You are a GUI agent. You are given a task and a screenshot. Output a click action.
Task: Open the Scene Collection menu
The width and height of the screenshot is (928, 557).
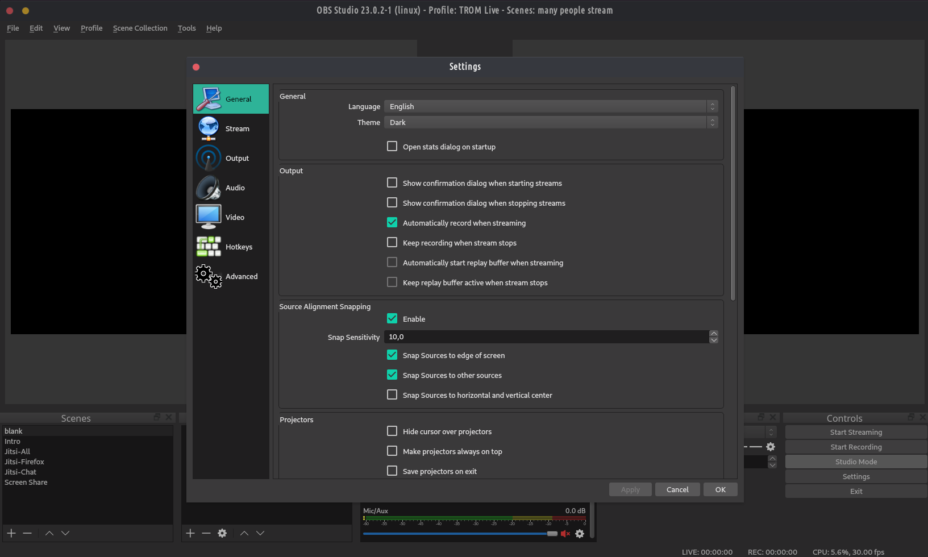pyautogui.click(x=140, y=28)
